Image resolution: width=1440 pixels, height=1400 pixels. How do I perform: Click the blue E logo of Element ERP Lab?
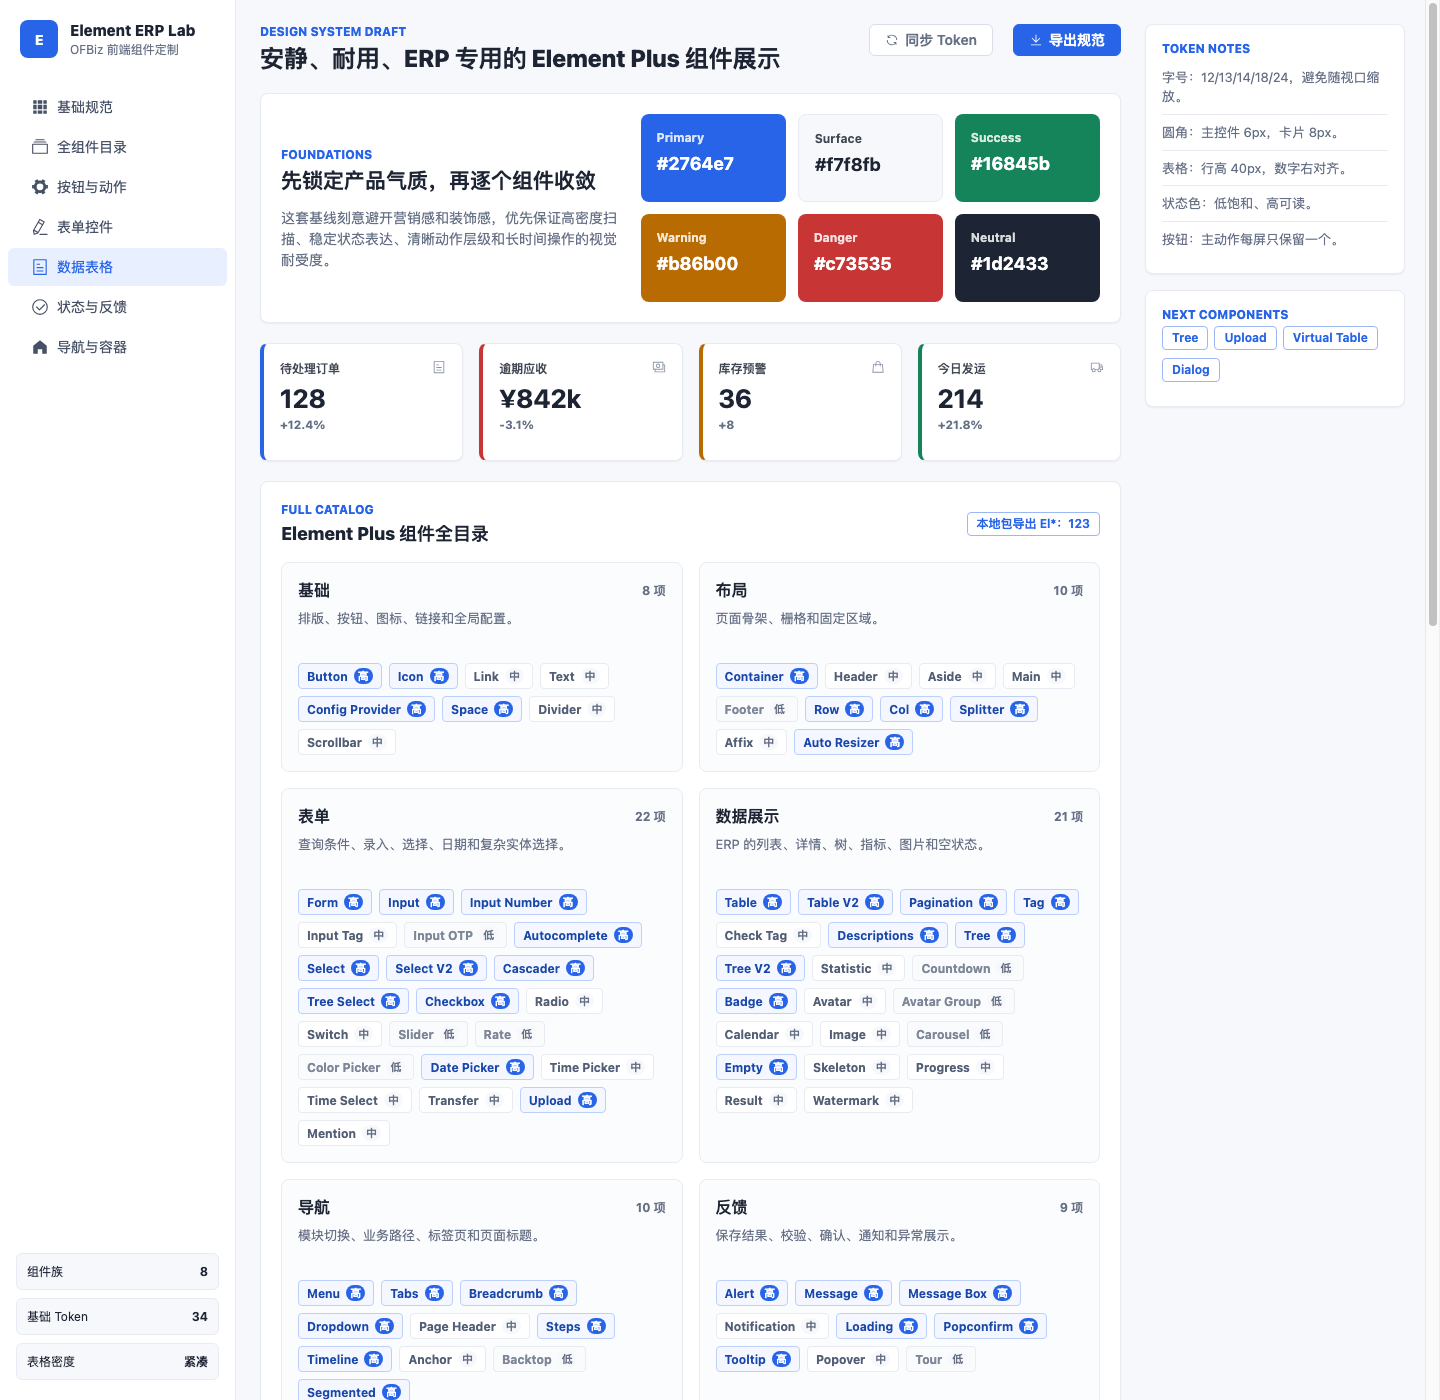39,40
